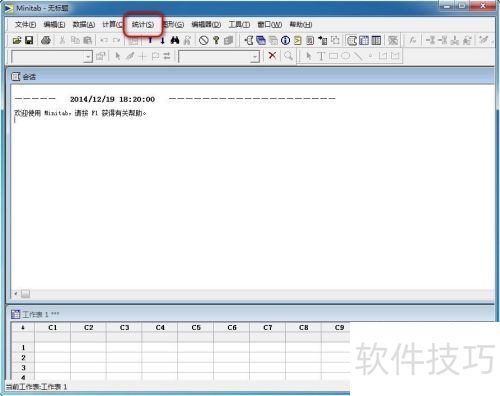Click the Paste clipboard icon

point(87,40)
